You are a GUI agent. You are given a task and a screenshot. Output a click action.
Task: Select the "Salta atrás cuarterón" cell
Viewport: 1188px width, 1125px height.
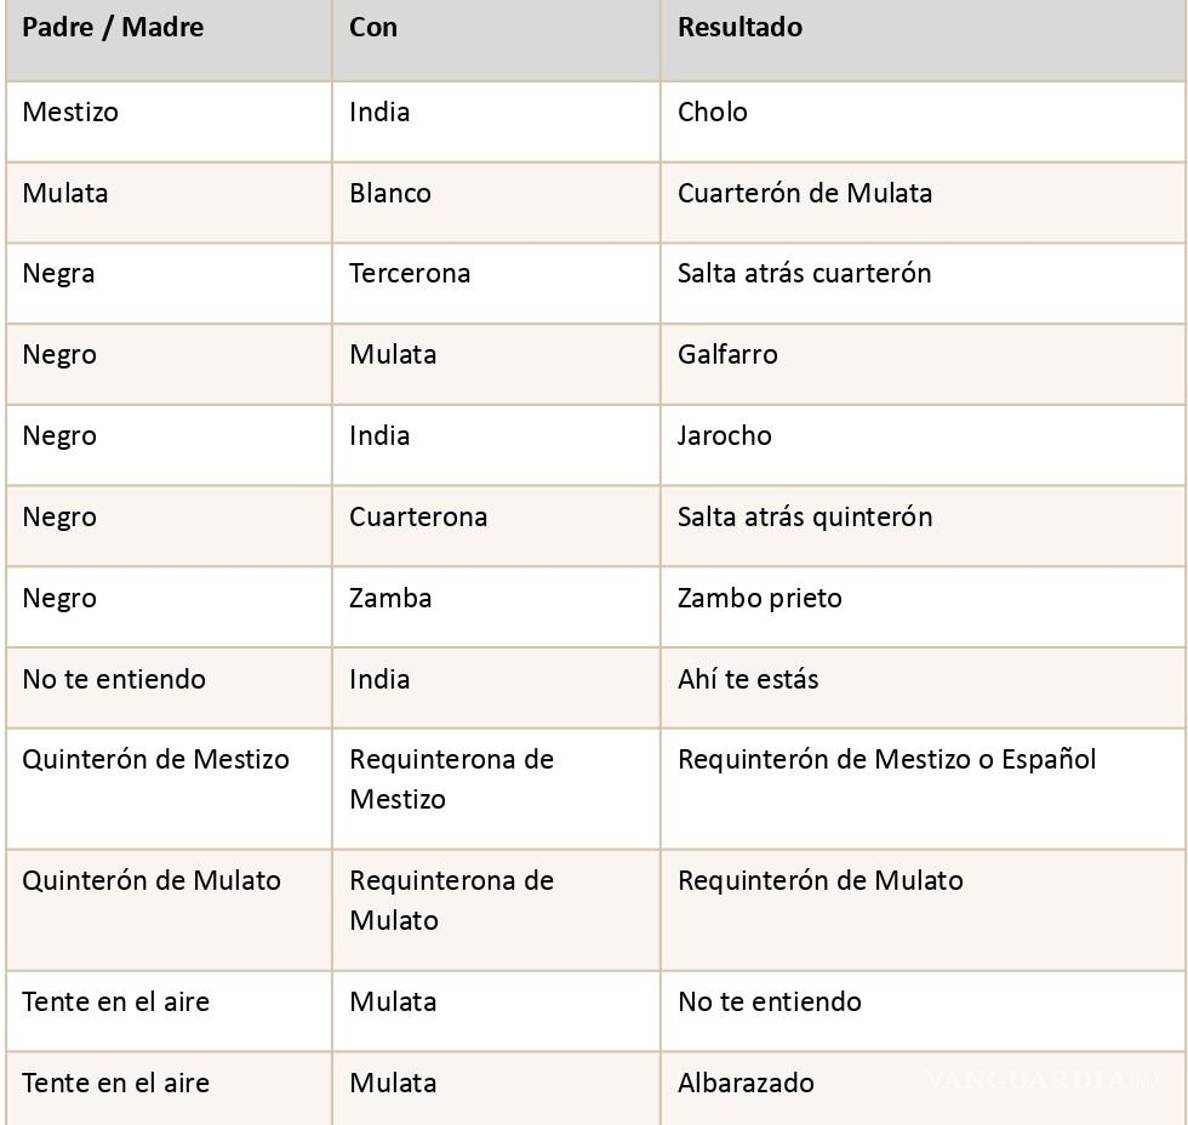click(804, 273)
